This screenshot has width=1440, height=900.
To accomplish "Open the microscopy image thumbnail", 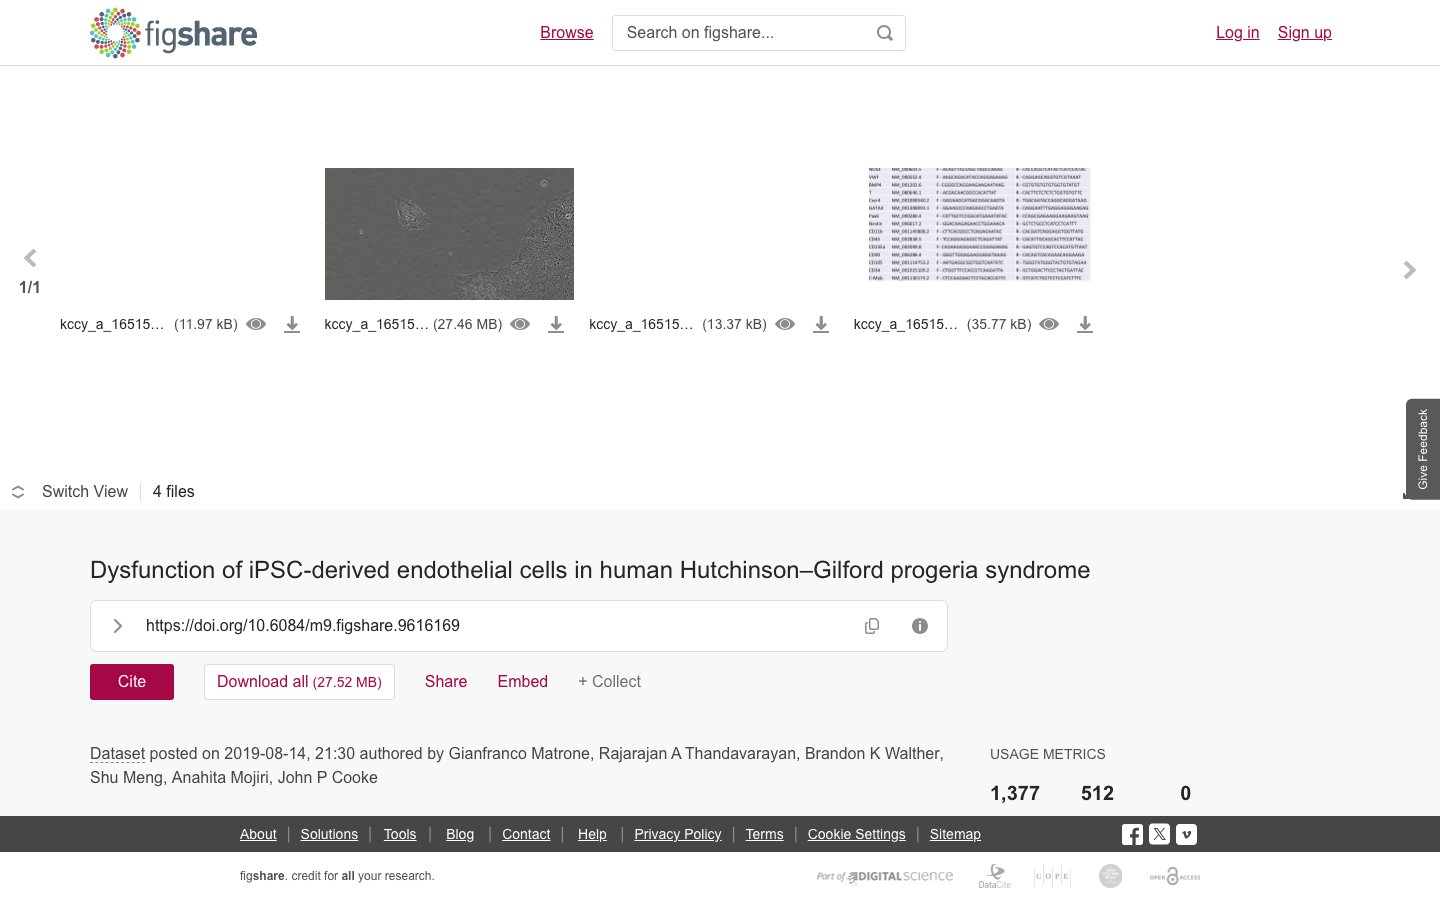I will (x=449, y=234).
